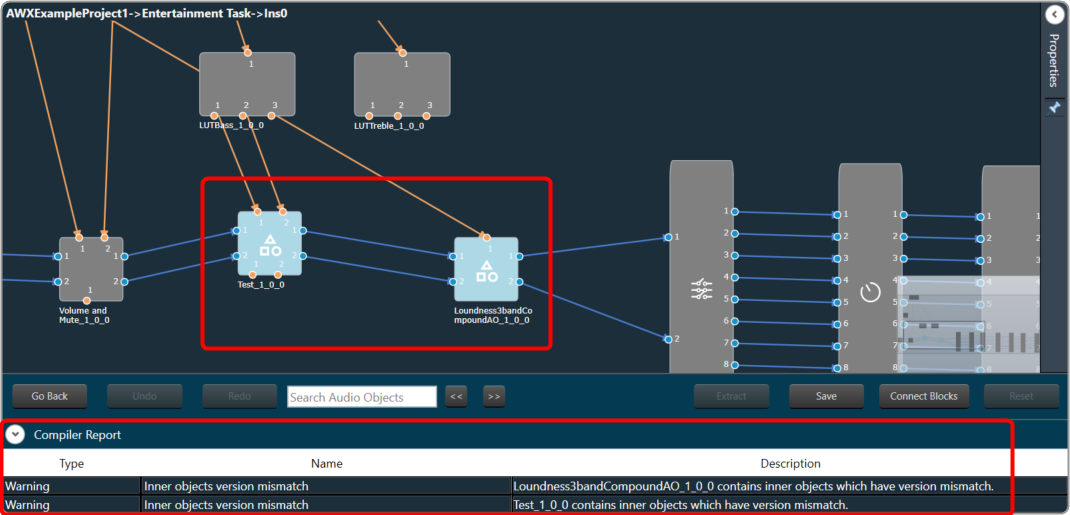Select the Test_1_0_0 compound block
Viewport: 1070px width, 515px height.
[x=270, y=243]
